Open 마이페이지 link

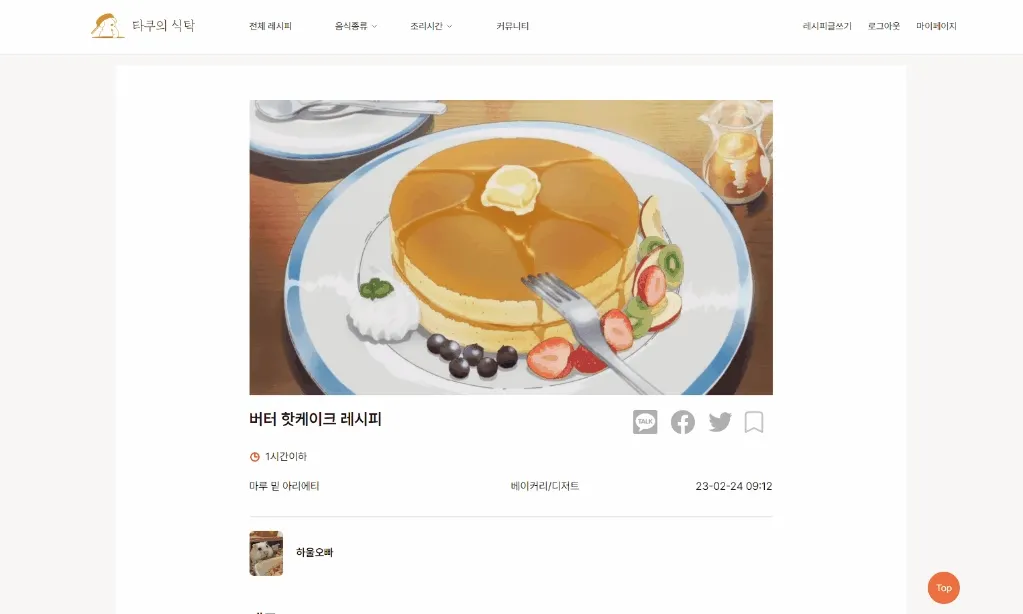pyautogui.click(x=936, y=26)
